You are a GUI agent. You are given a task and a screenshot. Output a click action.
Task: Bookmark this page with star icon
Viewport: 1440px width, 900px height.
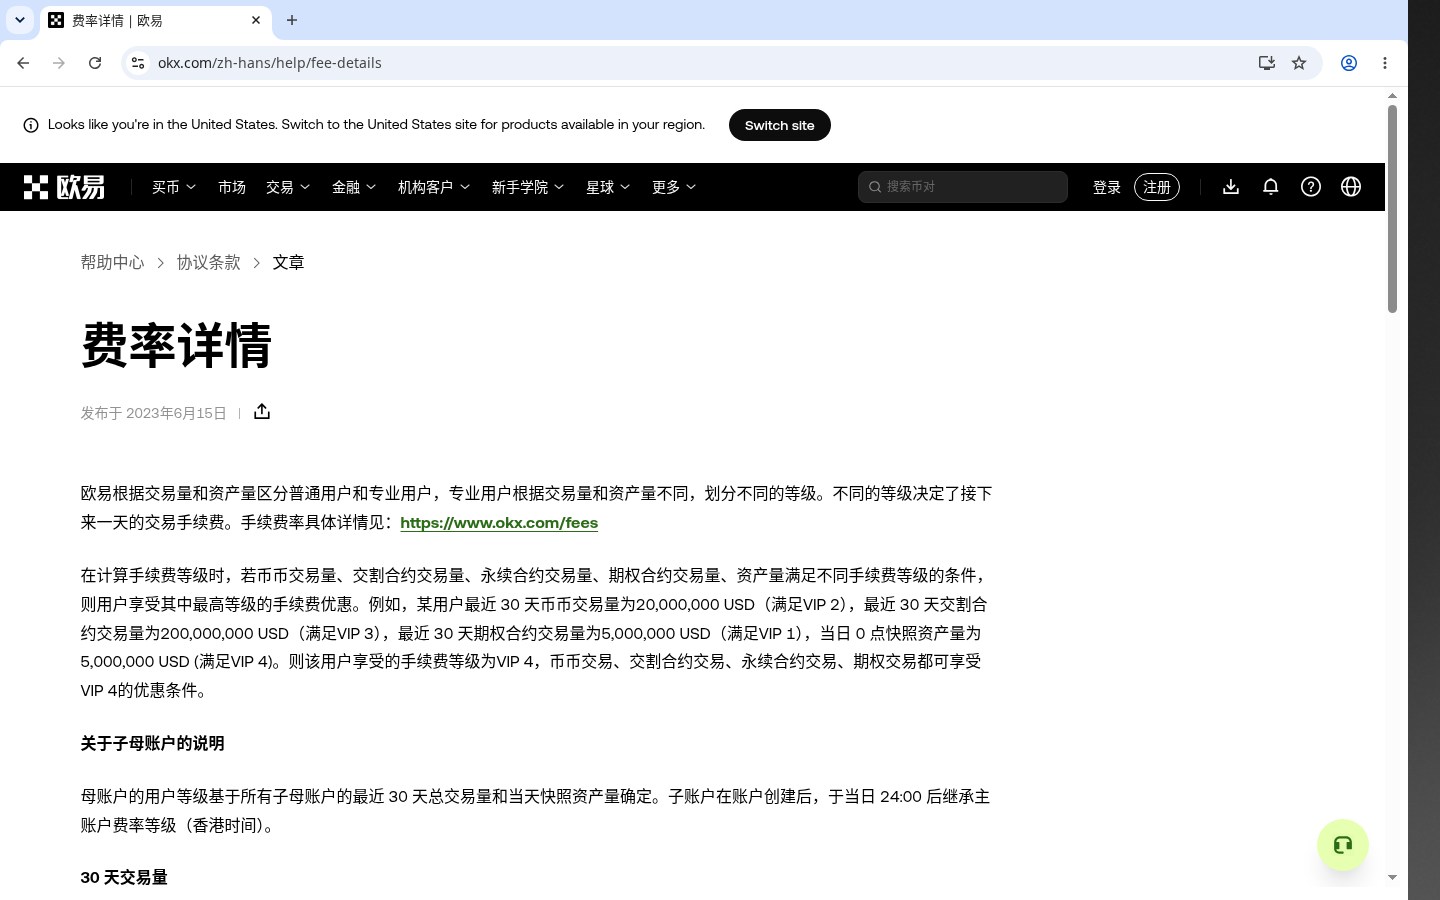1299,63
